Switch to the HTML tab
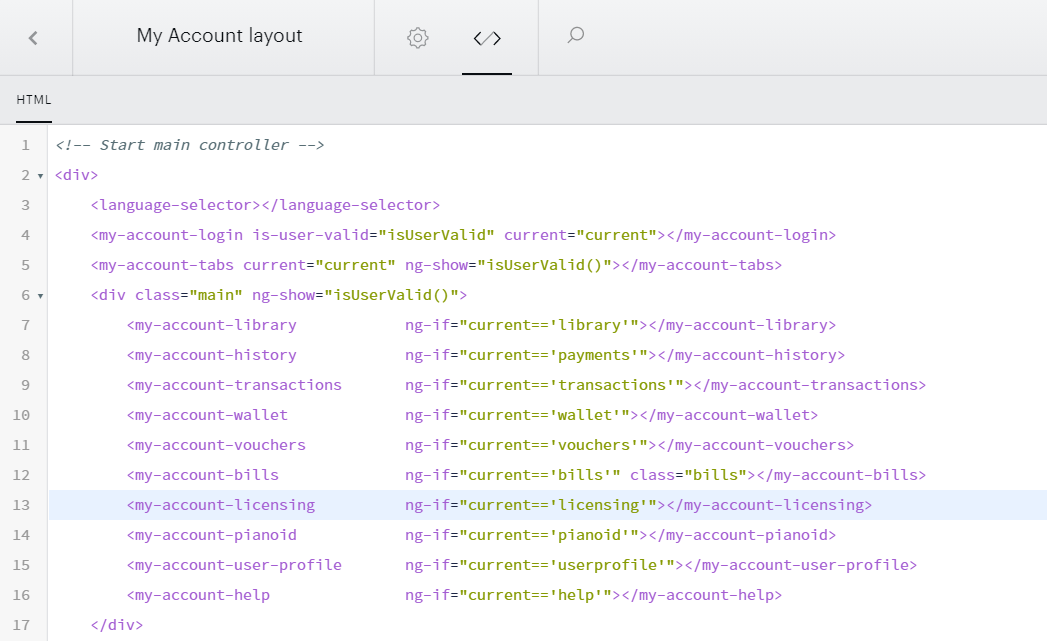This screenshot has width=1047, height=641. point(34,99)
